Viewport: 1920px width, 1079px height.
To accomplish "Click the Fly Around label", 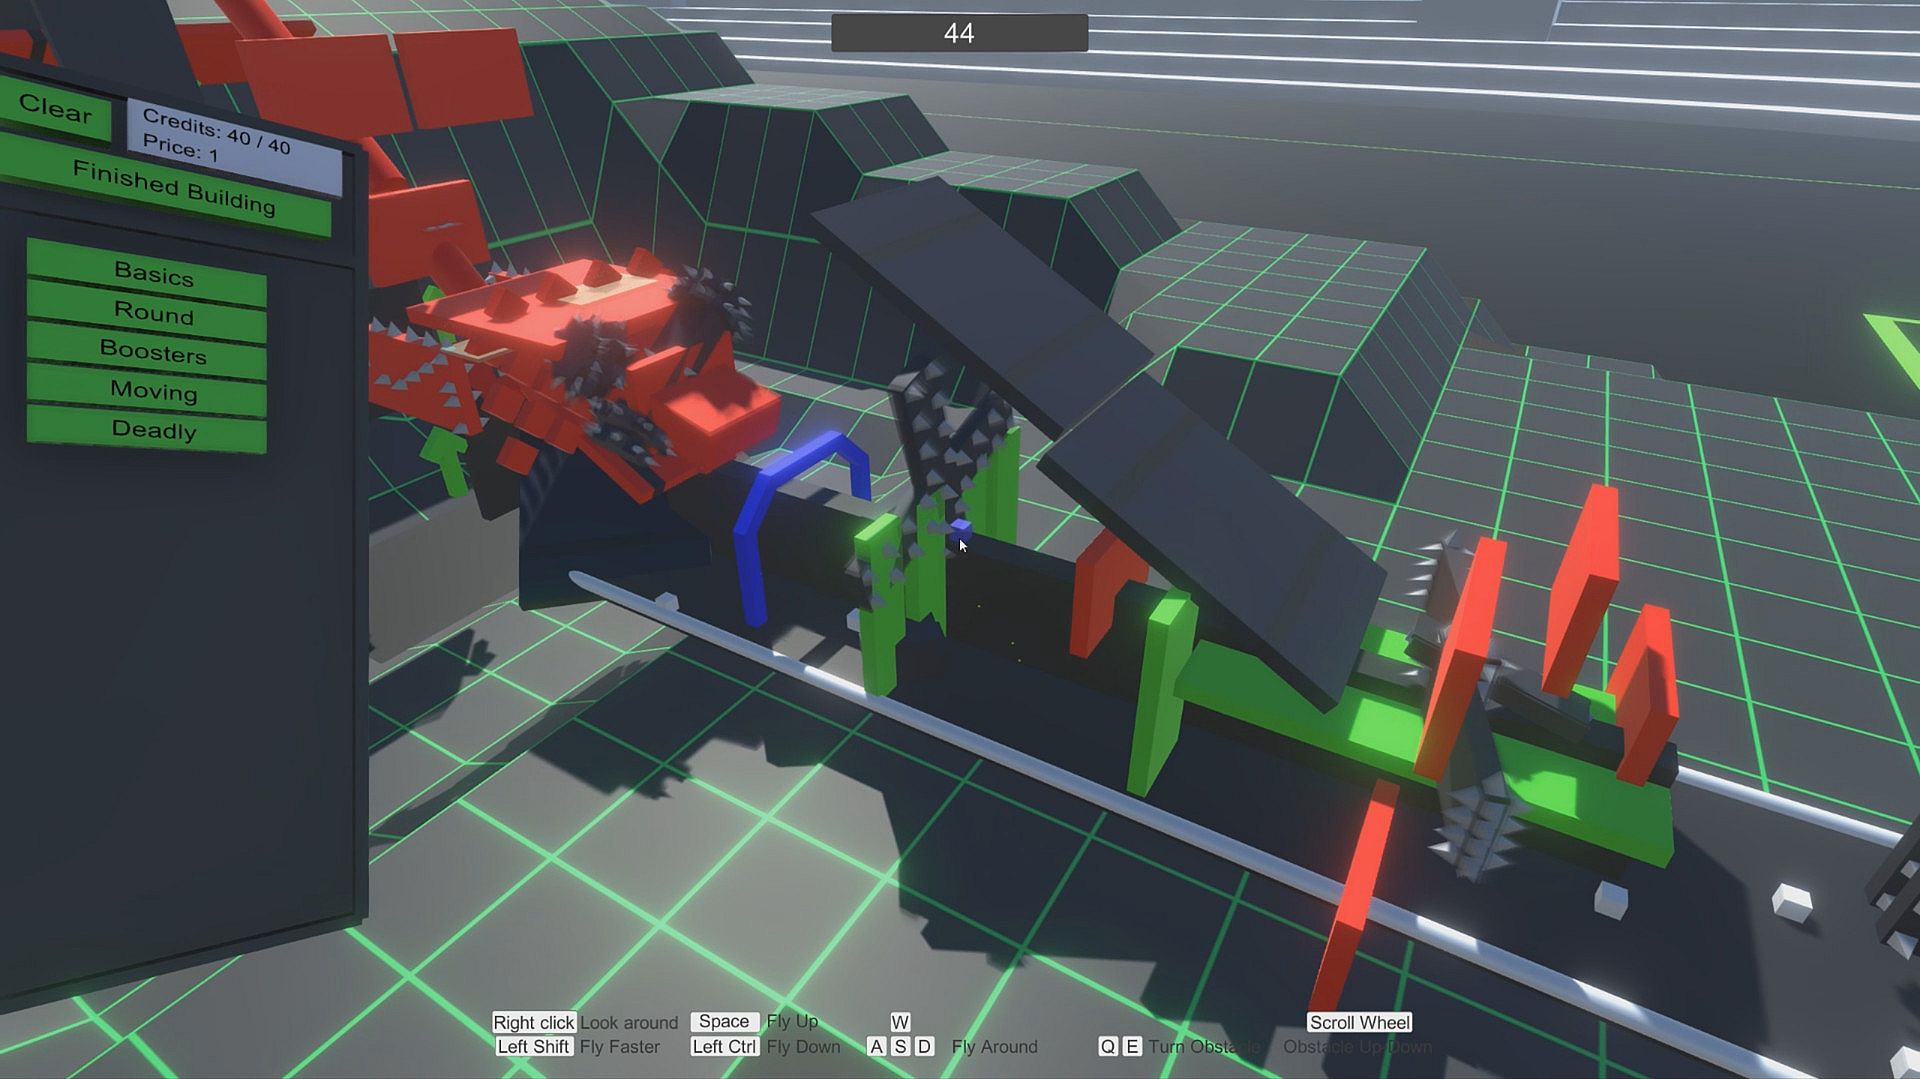I will coord(995,1046).
